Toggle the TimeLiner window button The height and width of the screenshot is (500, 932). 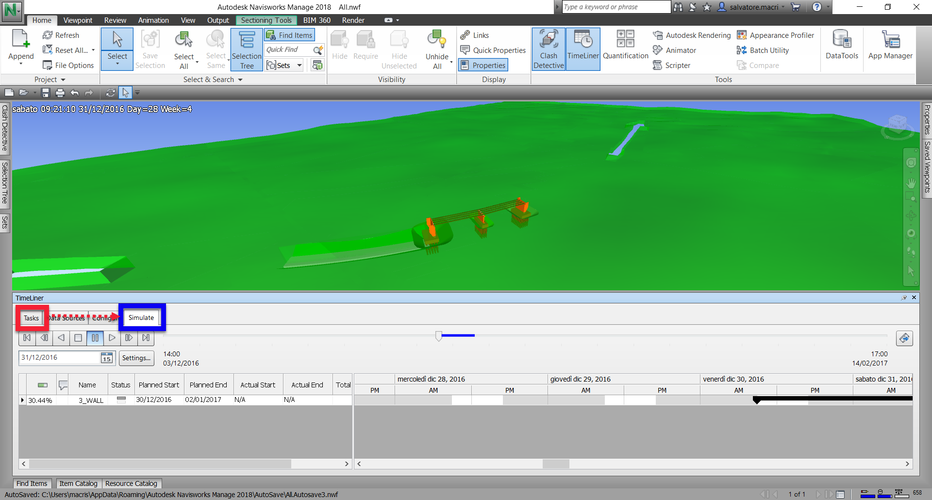pyautogui.click(x=581, y=49)
